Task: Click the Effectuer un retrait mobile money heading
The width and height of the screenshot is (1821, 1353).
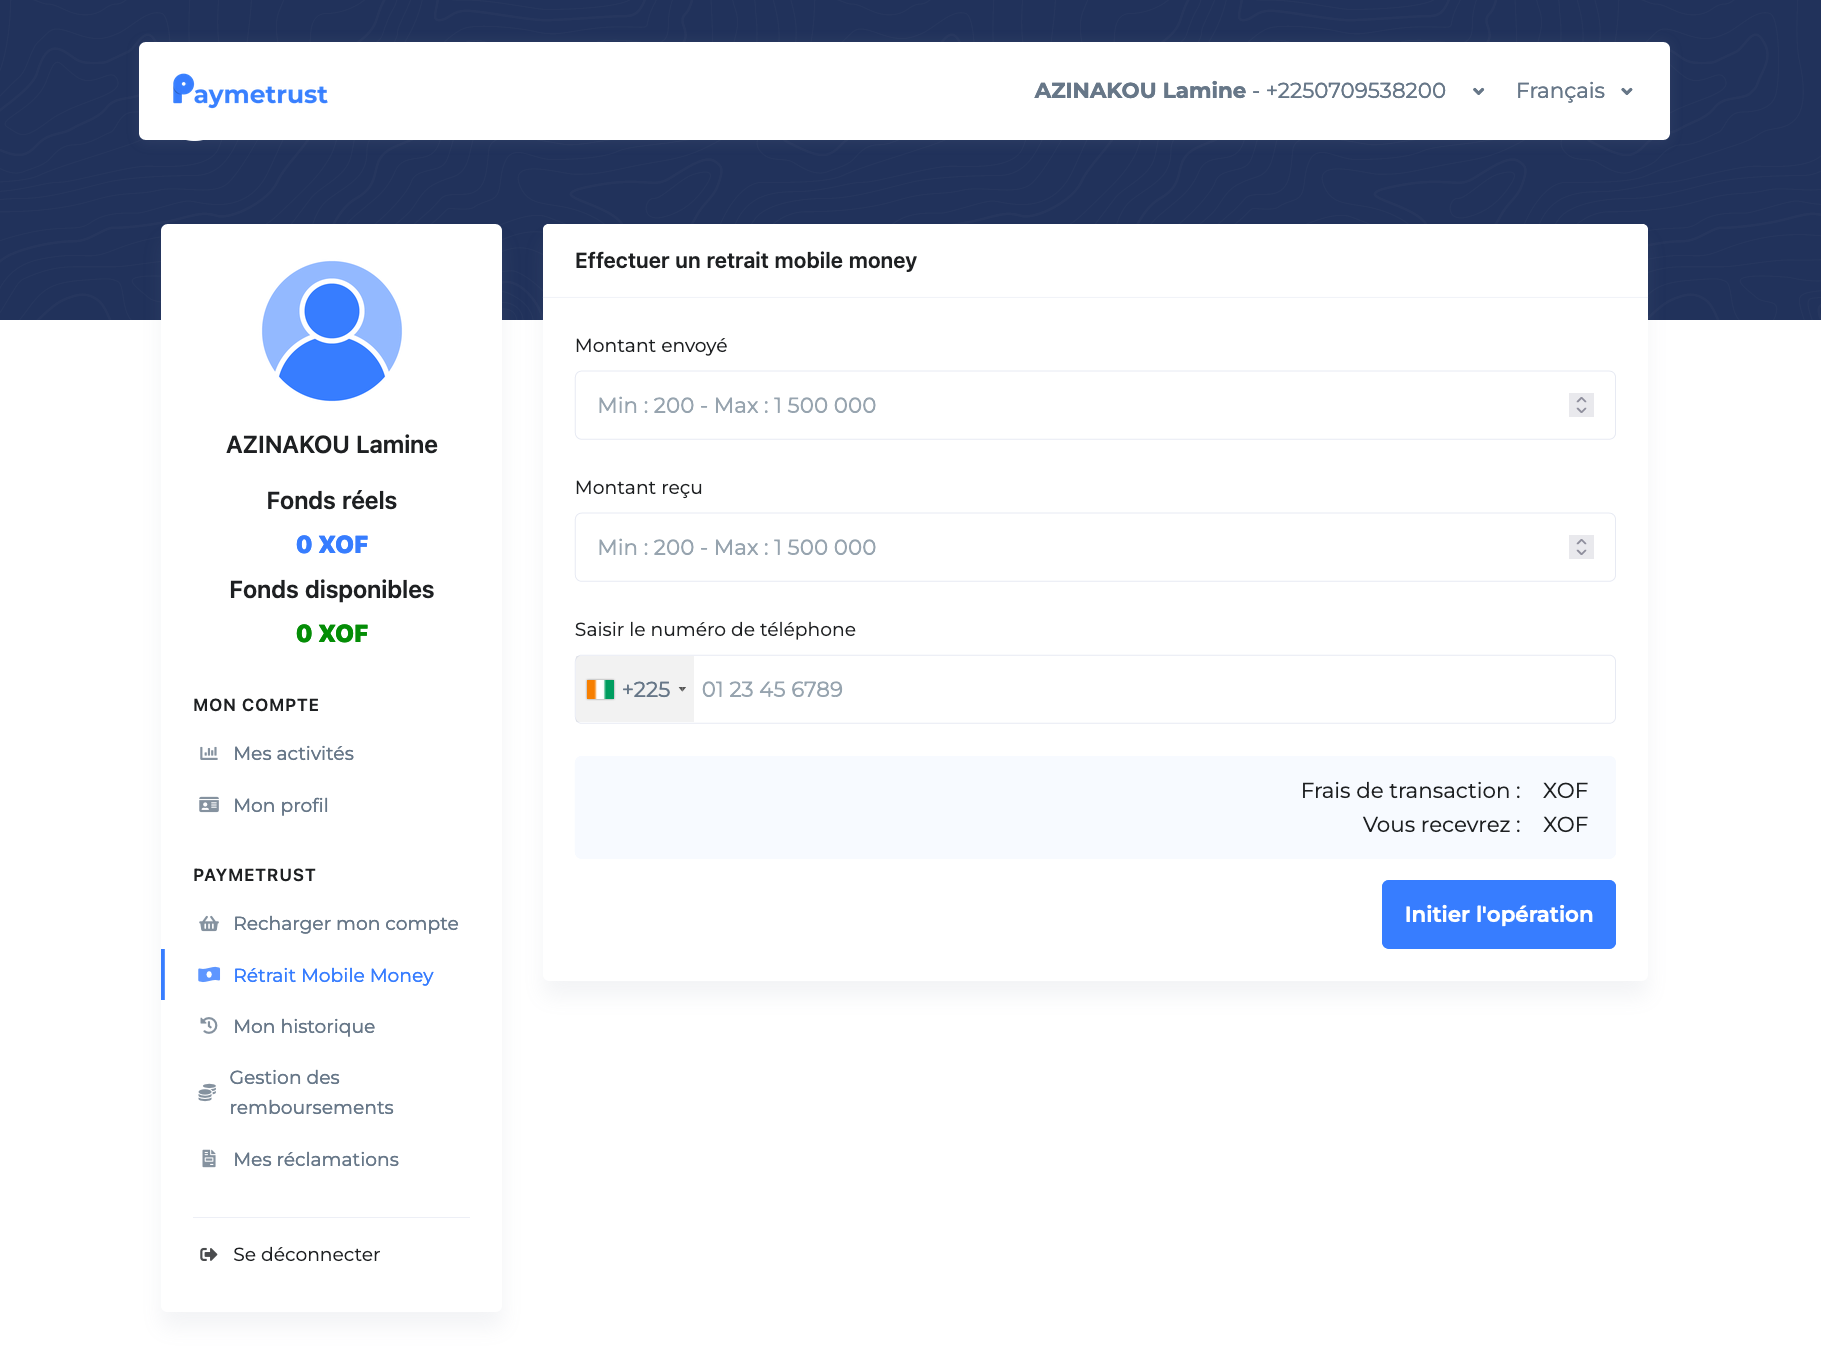Action: [x=746, y=261]
